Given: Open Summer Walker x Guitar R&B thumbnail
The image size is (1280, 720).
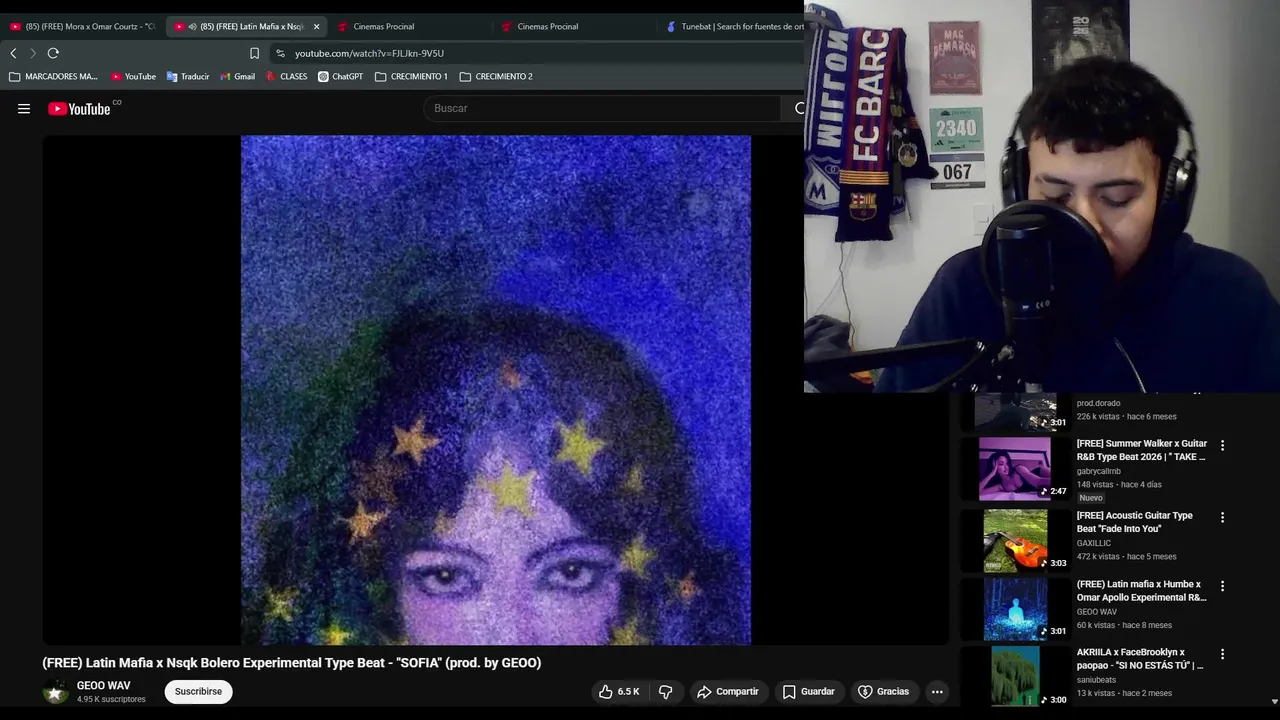Looking at the screenshot, I should coord(1015,468).
